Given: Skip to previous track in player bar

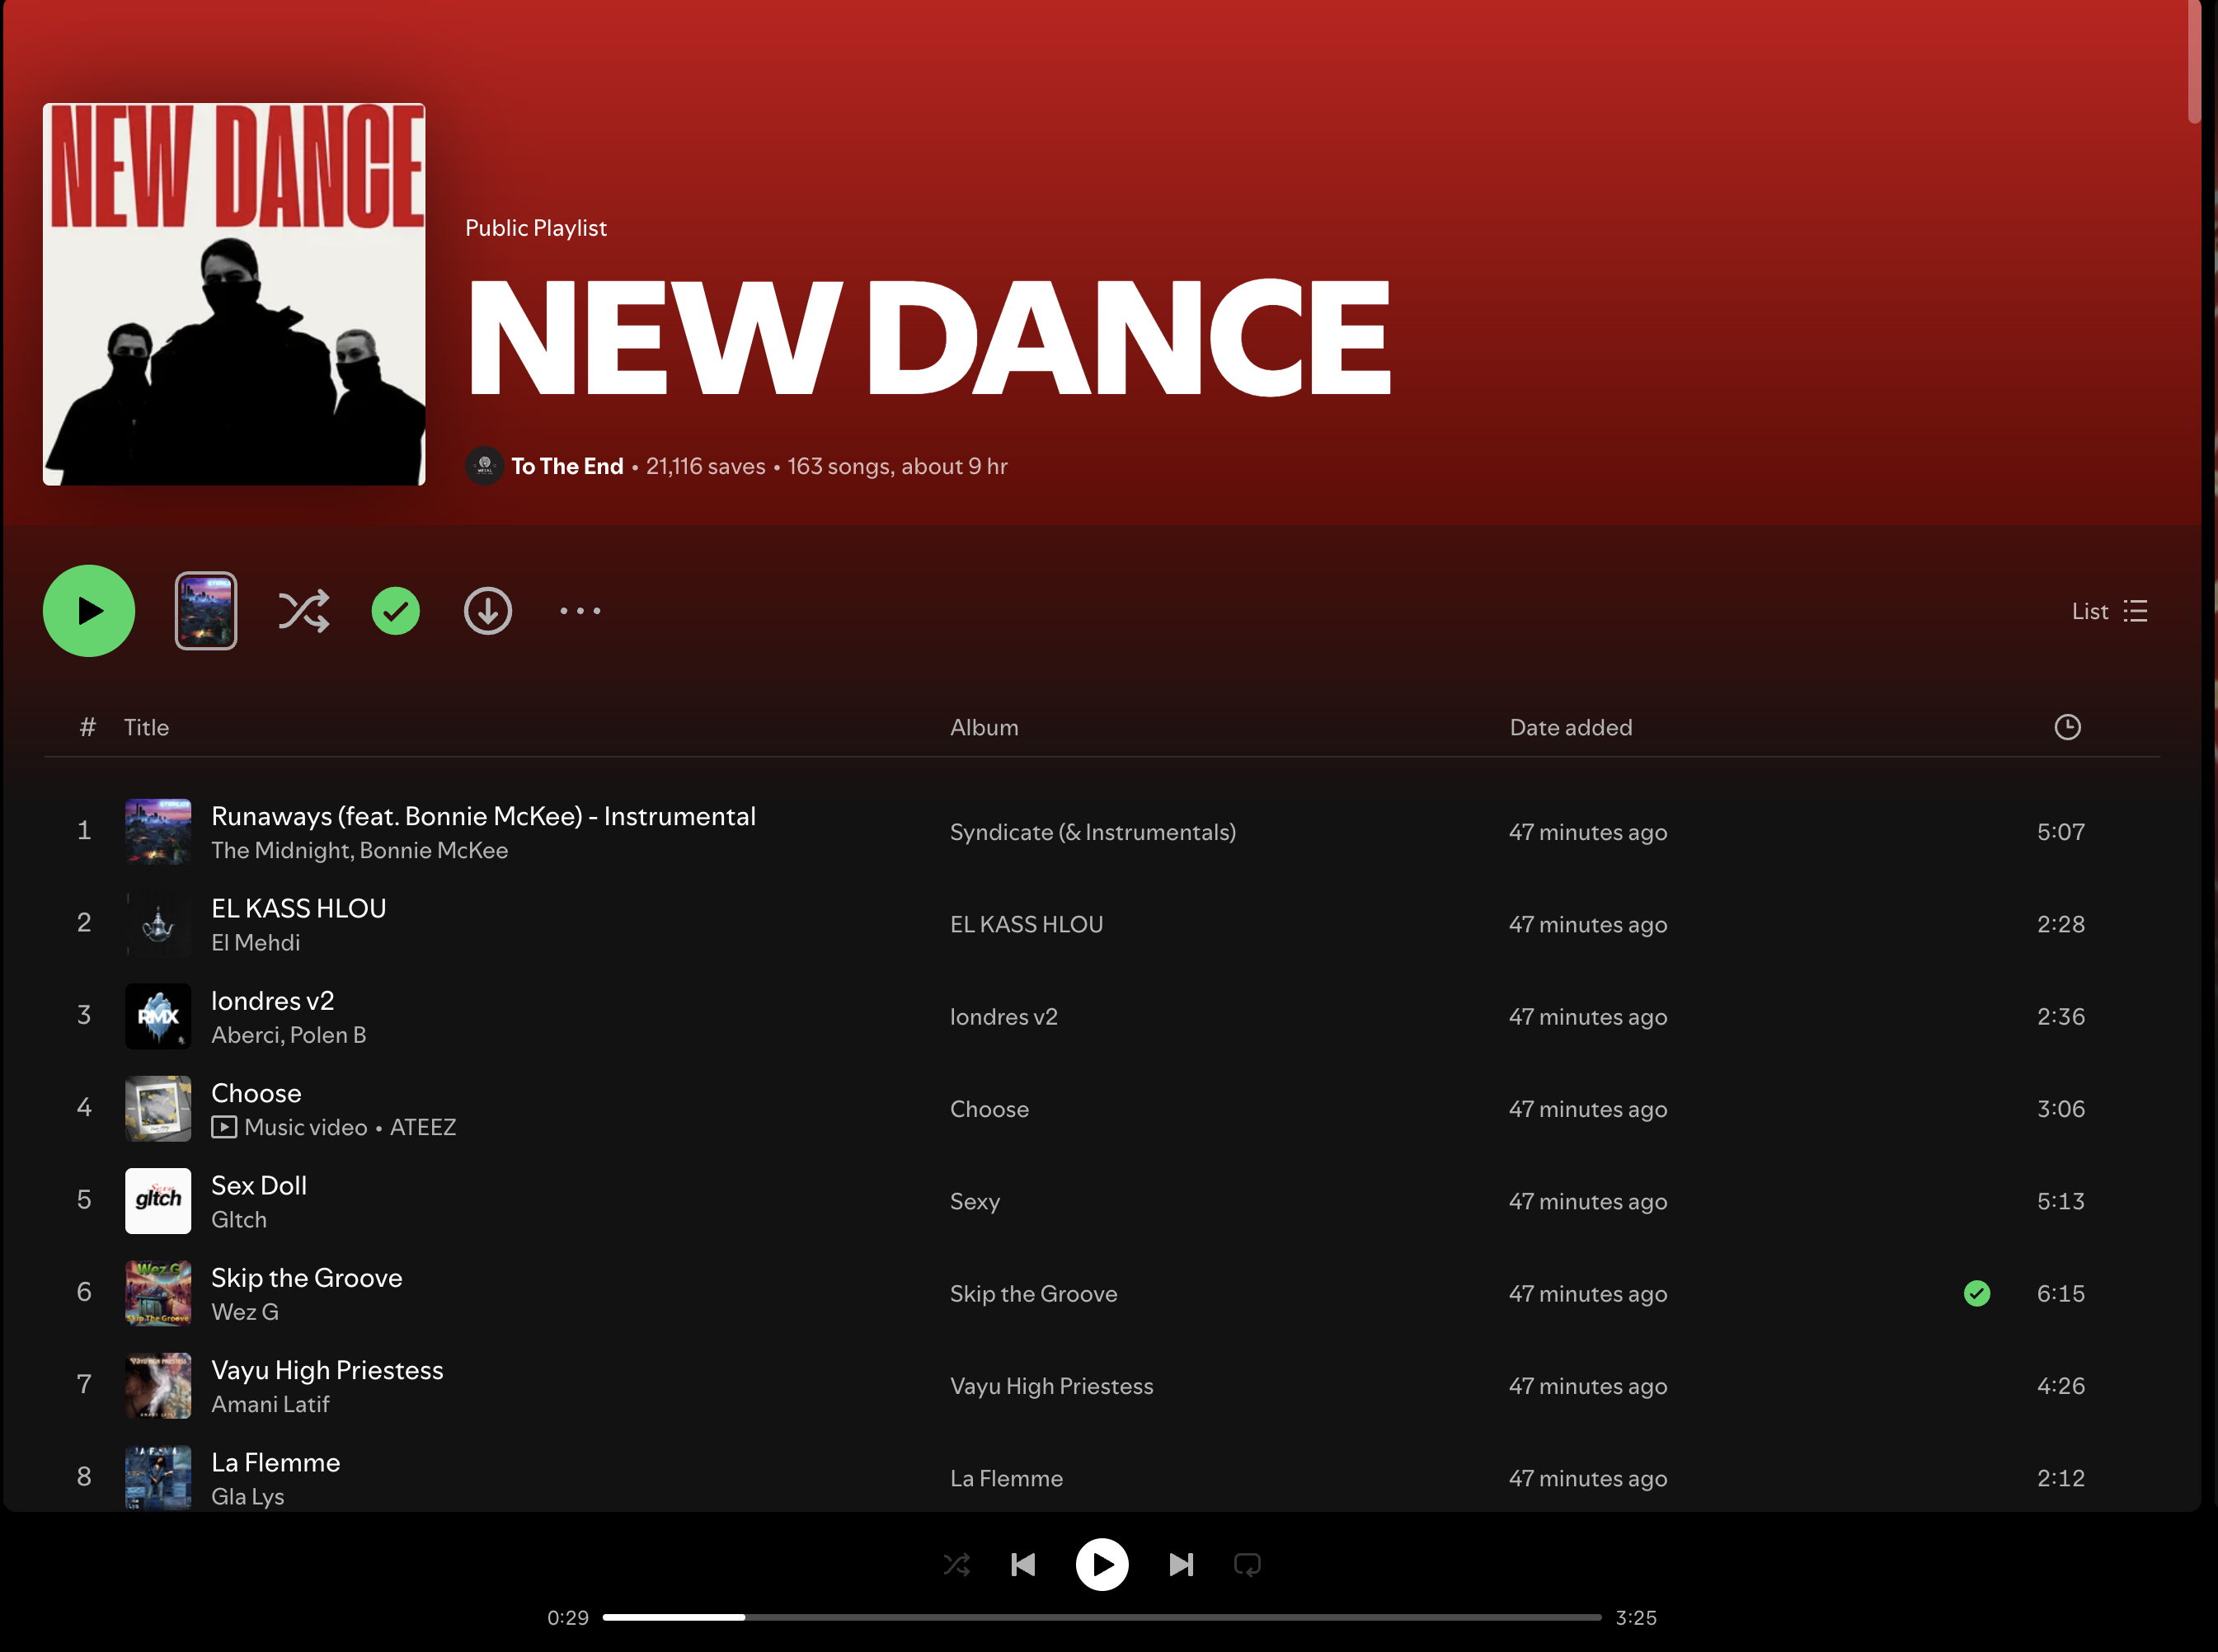Looking at the screenshot, I should click(1023, 1564).
